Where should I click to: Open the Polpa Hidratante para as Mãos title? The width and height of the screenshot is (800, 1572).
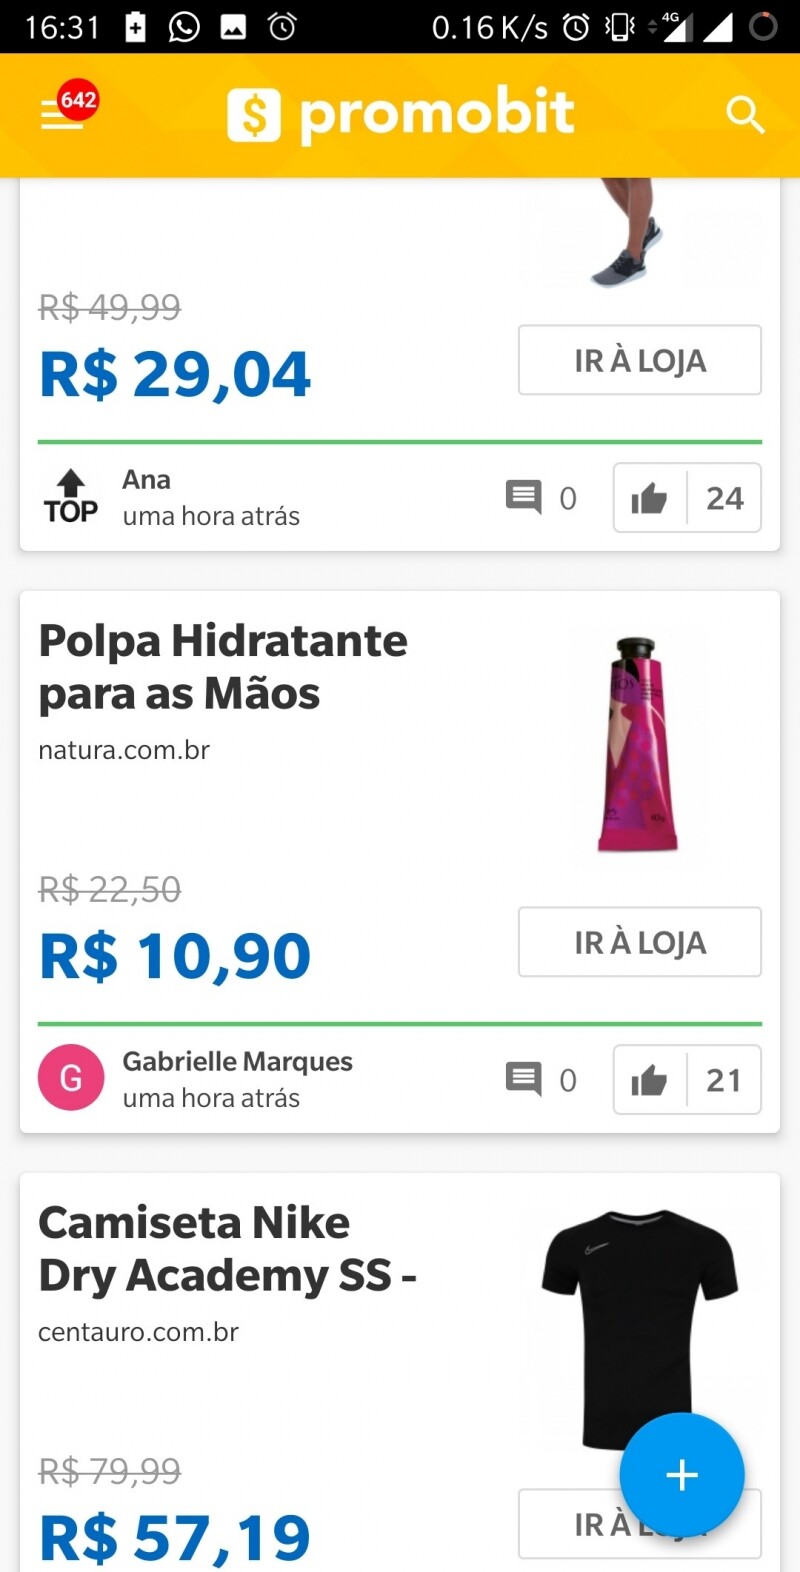click(x=223, y=667)
